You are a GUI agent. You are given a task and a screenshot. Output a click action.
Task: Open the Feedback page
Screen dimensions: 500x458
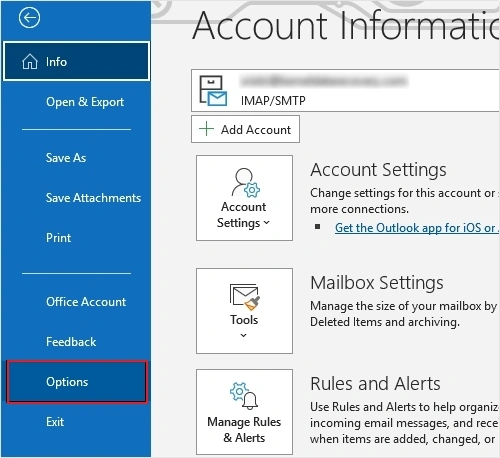pos(71,342)
